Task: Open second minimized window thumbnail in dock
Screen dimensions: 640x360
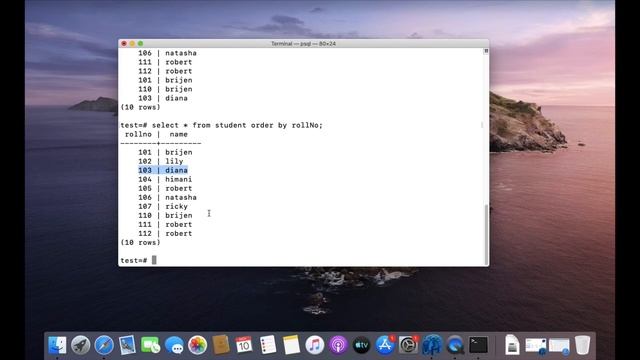Action: [x=559, y=345]
